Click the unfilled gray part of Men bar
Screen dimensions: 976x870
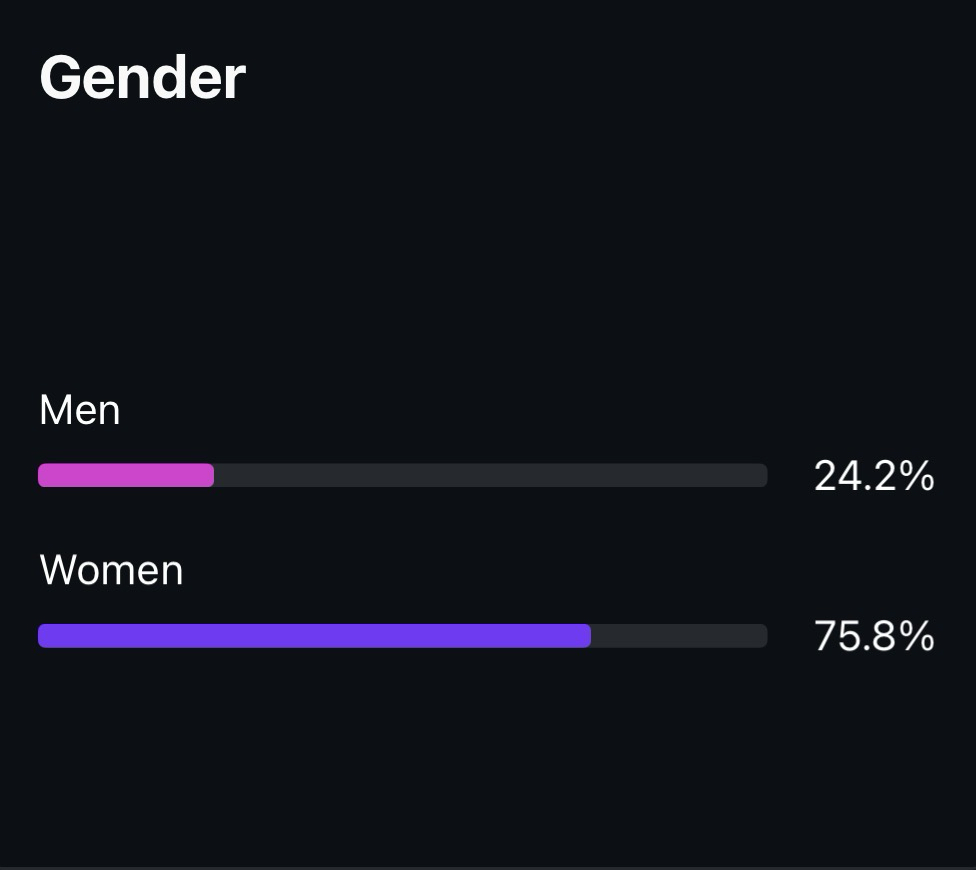pyautogui.click(x=490, y=475)
